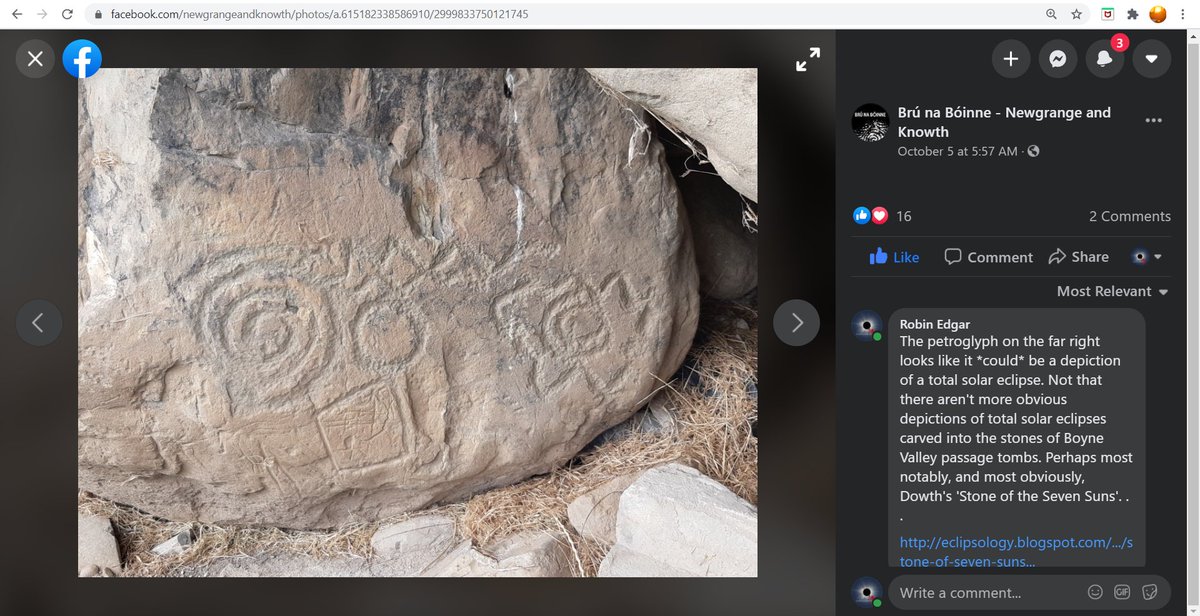Open the red shield extension icon
Image resolution: width=1200 pixels, height=616 pixels.
coord(1107,15)
